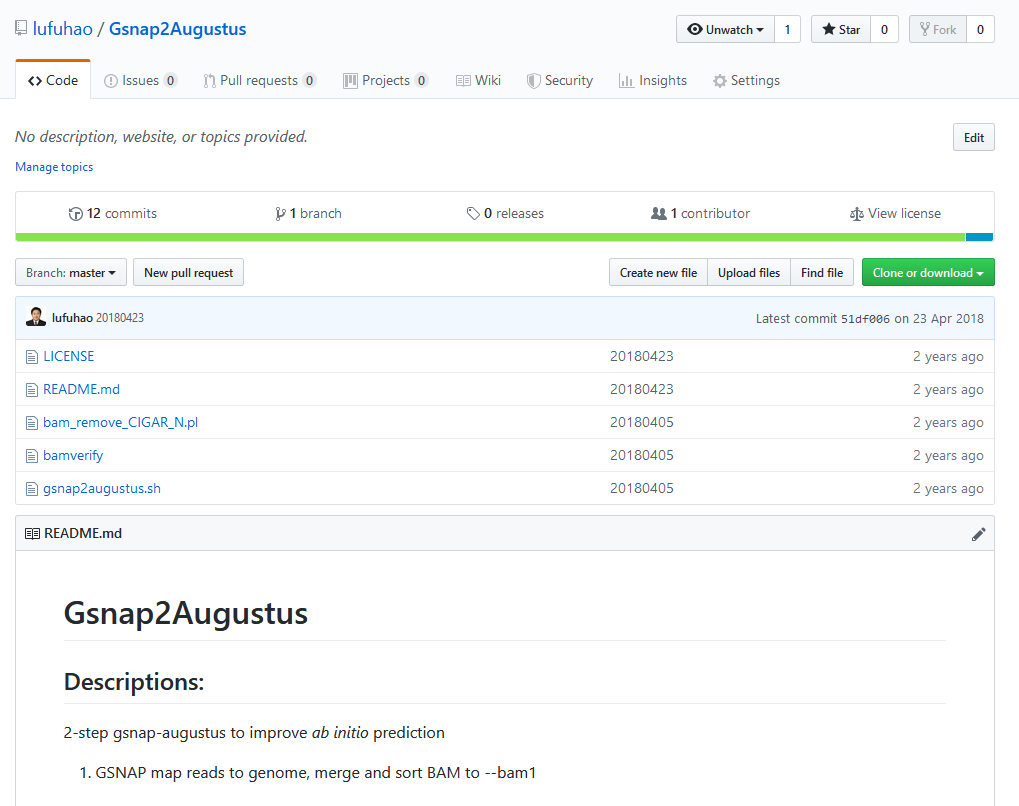
Task: Click Create new file
Action: coord(658,272)
